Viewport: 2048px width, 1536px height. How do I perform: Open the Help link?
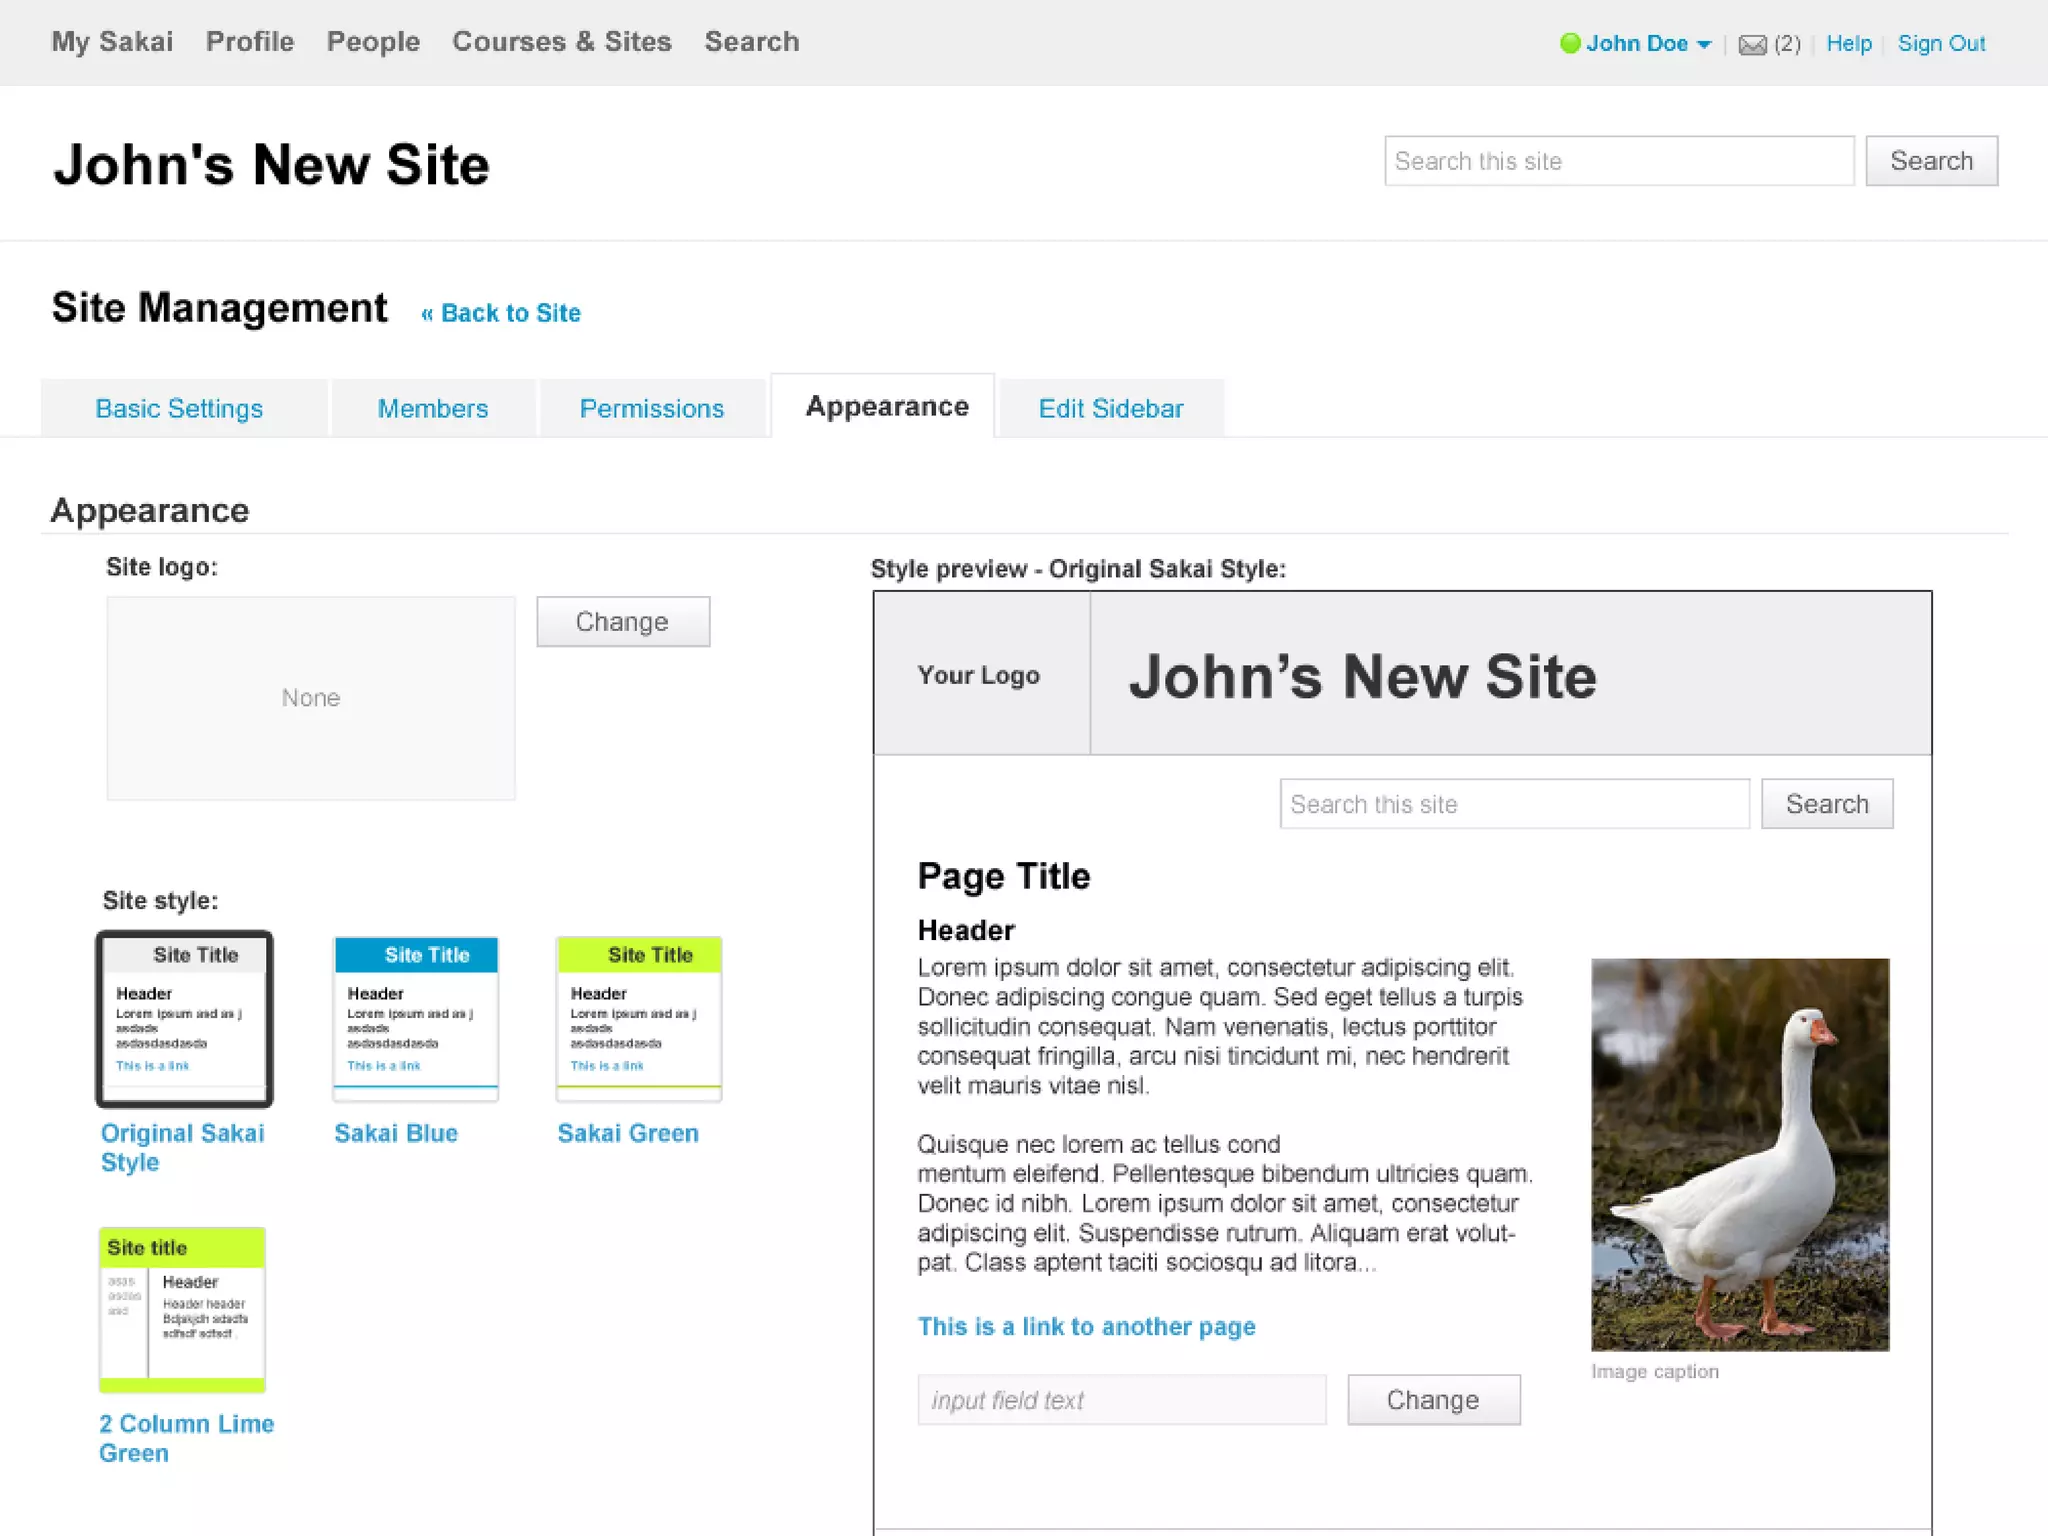pyautogui.click(x=1848, y=44)
